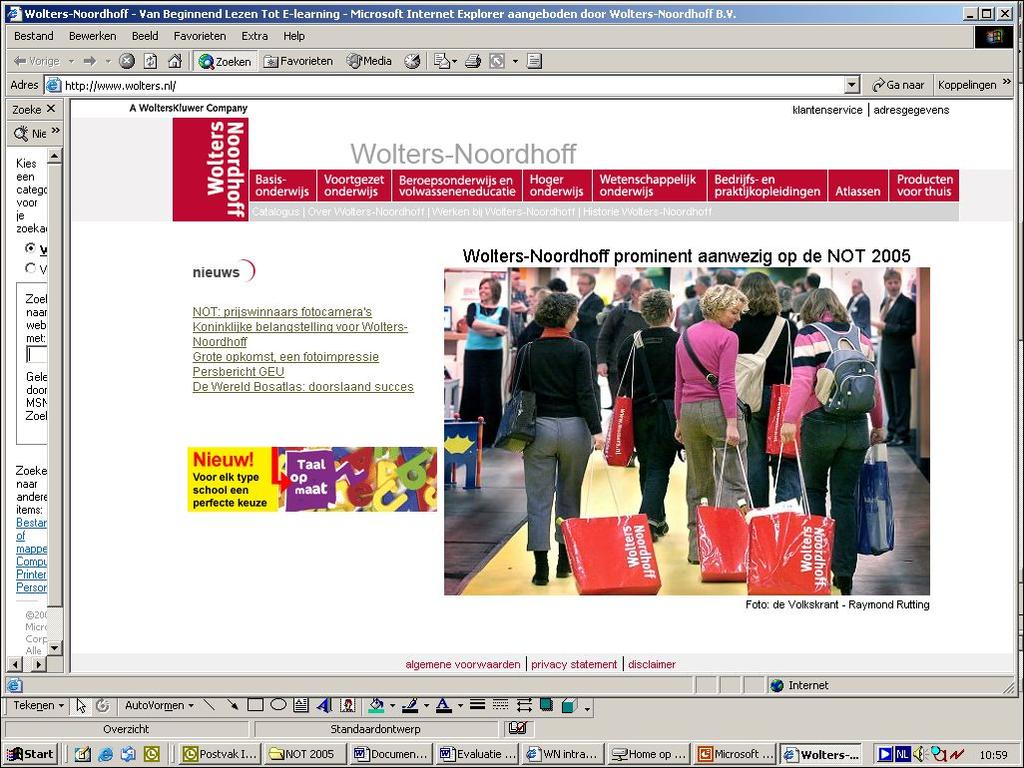Image resolution: width=1024 pixels, height=768 pixels.
Task: Click the NL language indicator
Action: tap(903, 754)
